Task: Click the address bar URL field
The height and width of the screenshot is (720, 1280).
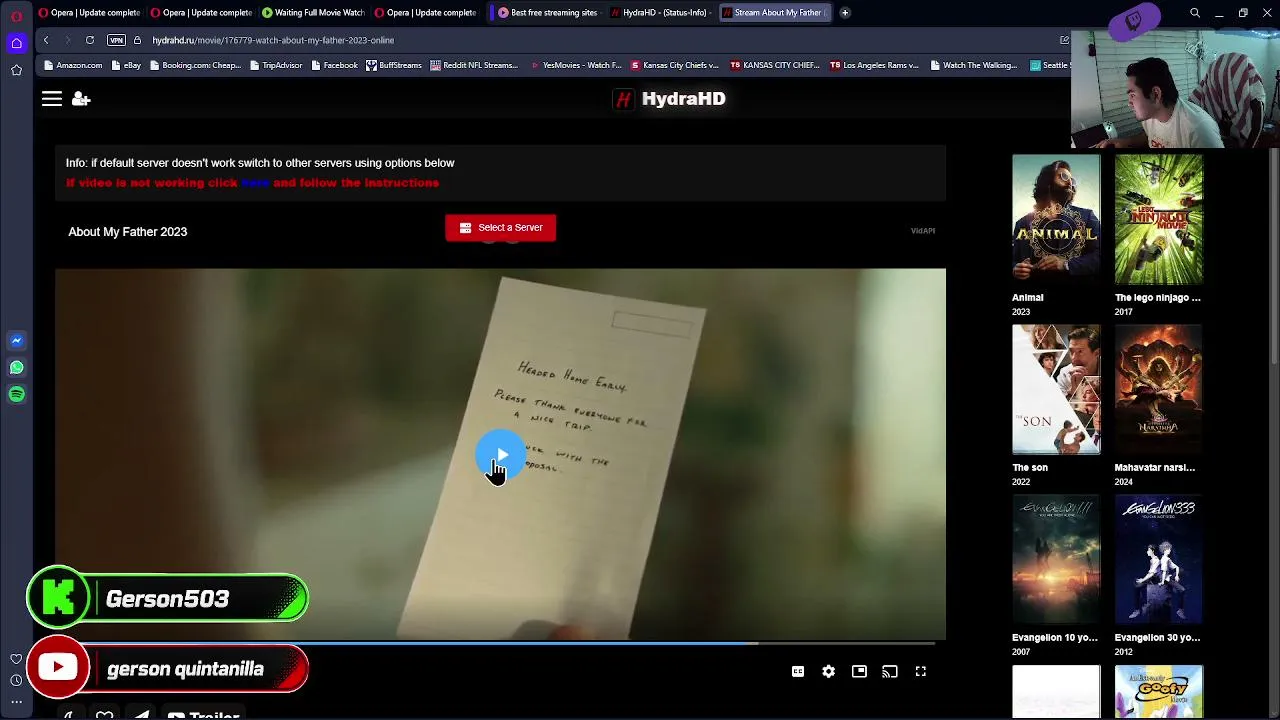Action: 600,40
